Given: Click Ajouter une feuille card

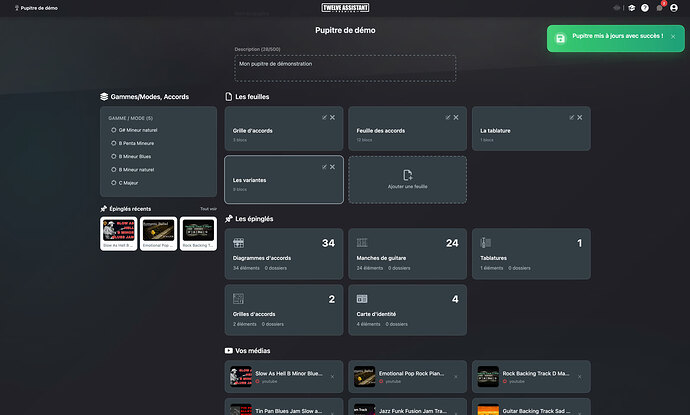Looking at the screenshot, I should [x=407, y=180].
